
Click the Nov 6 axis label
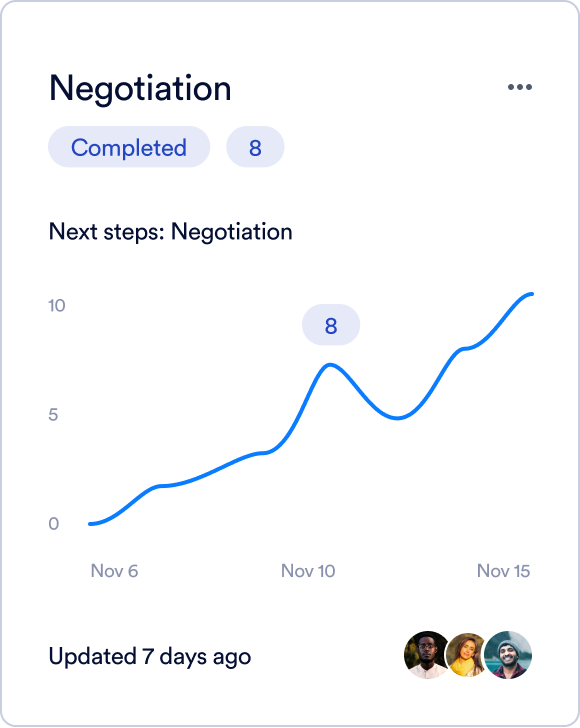click(x=114, y=571)
